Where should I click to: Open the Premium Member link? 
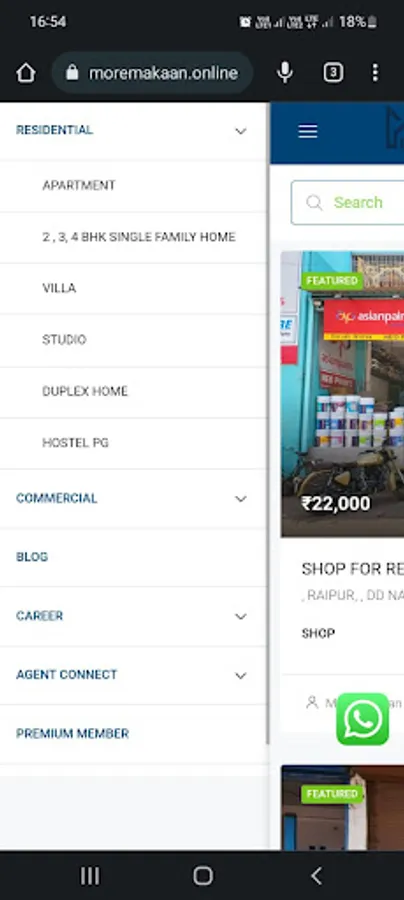tap(72, 734)
